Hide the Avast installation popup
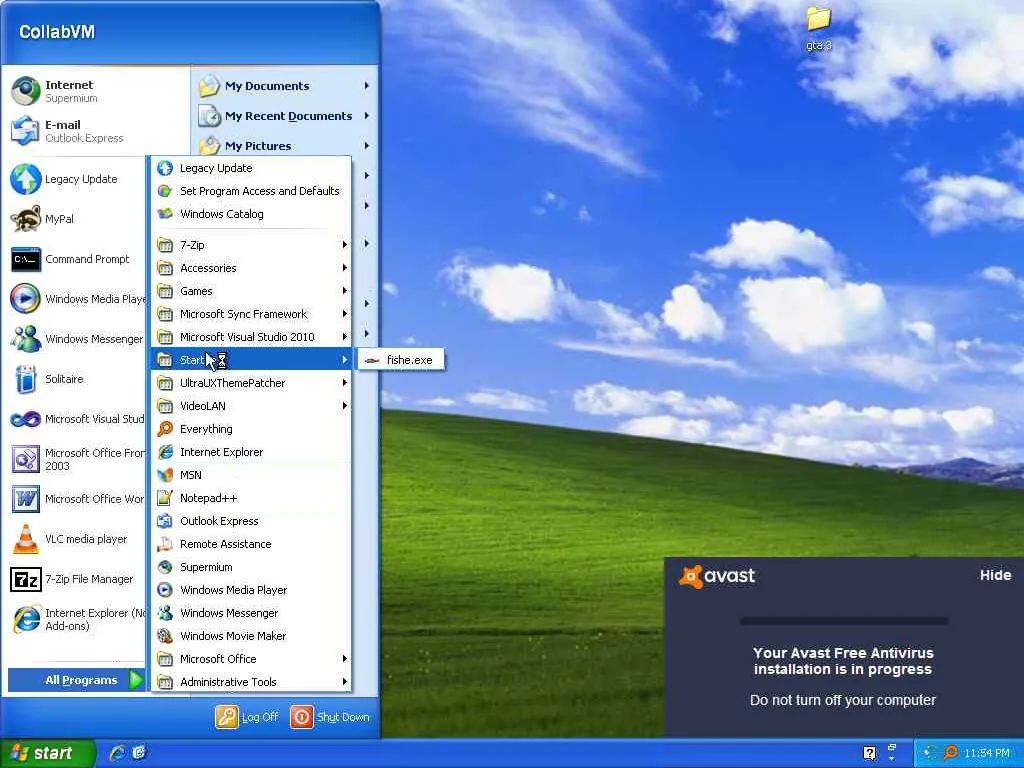The image size is (1024, 768). pos(995,575)
